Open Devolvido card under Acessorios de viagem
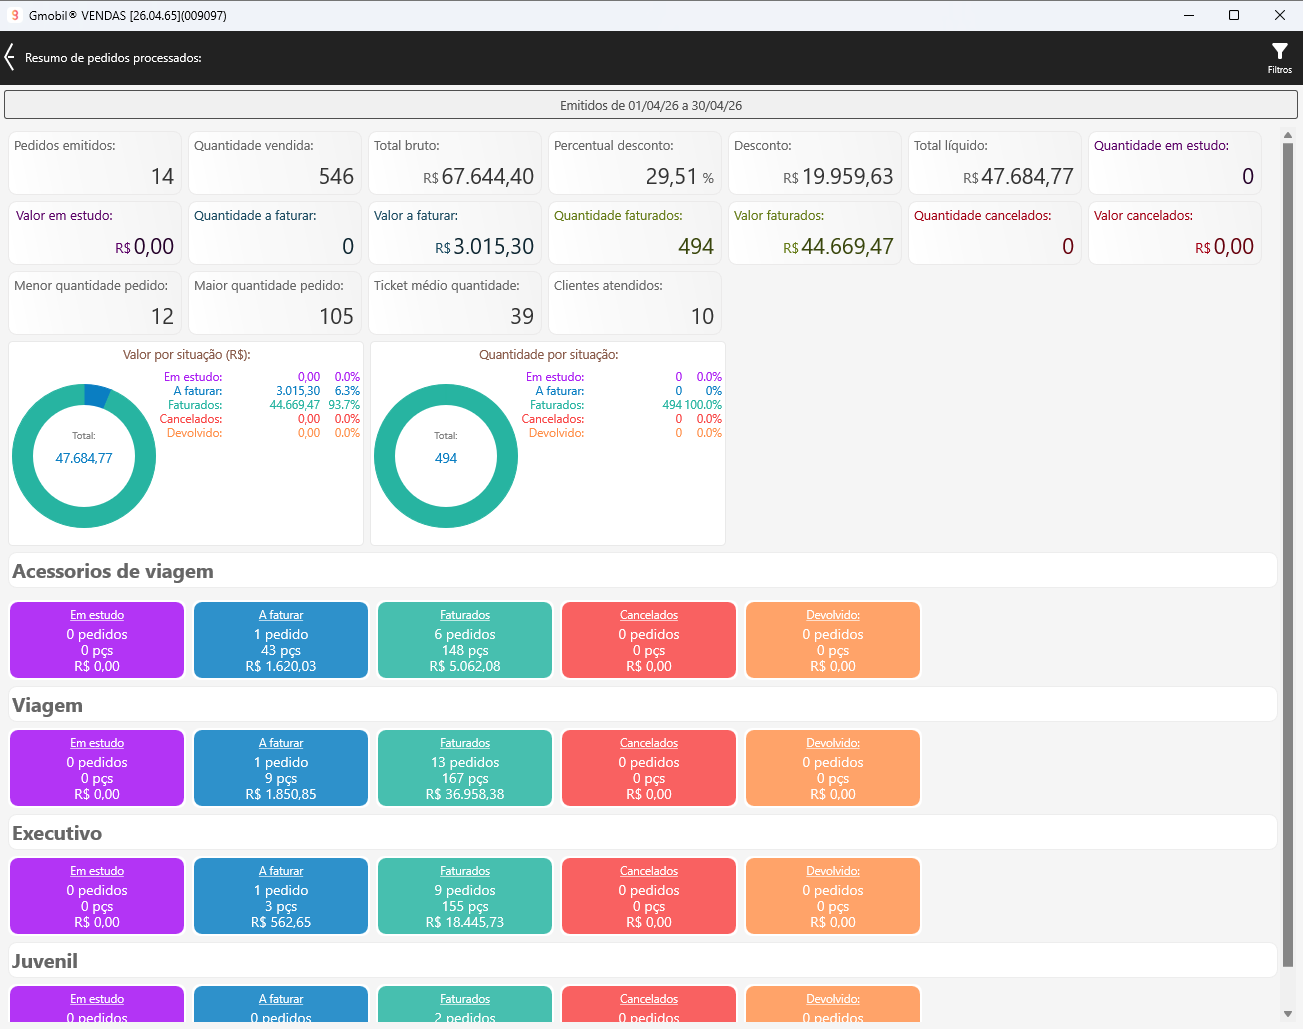Image resolution: width=1303 pixels, height=1029 pixels. point(833,640)
